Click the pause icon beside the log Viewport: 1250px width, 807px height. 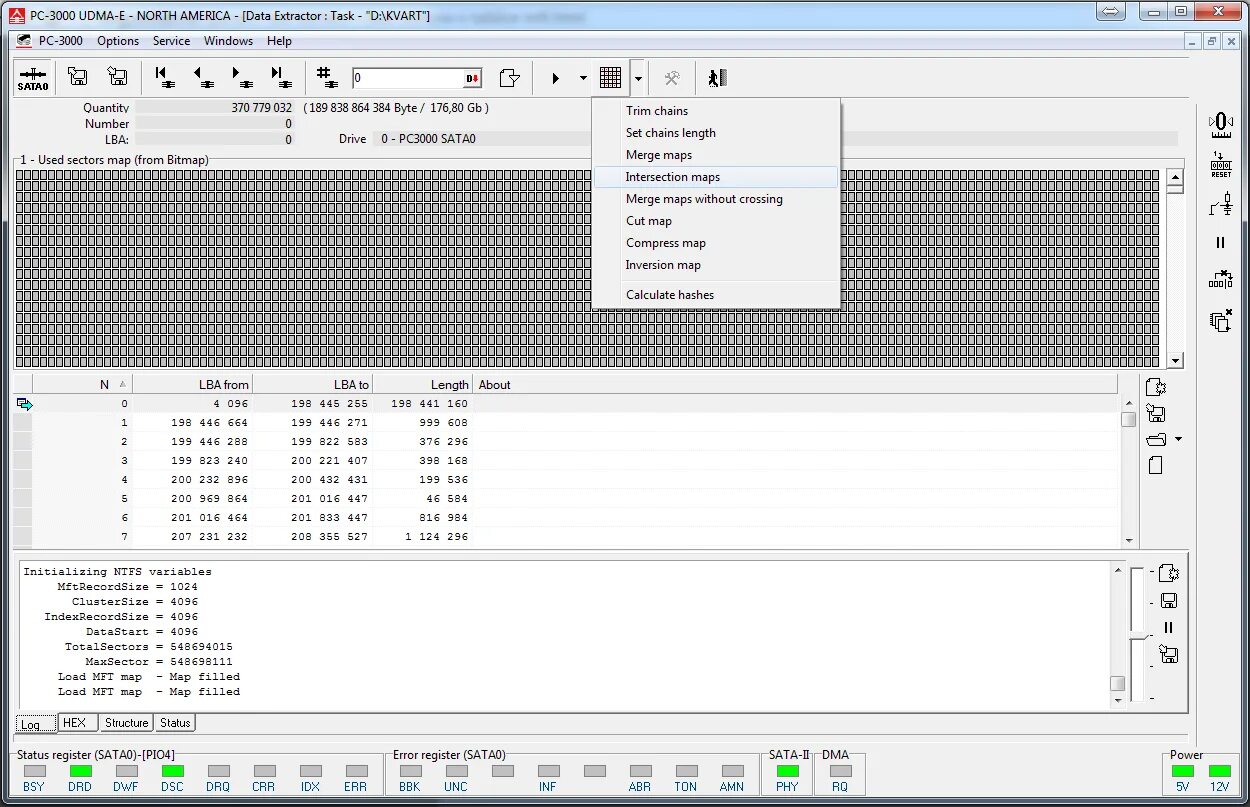pos(1168,628)
